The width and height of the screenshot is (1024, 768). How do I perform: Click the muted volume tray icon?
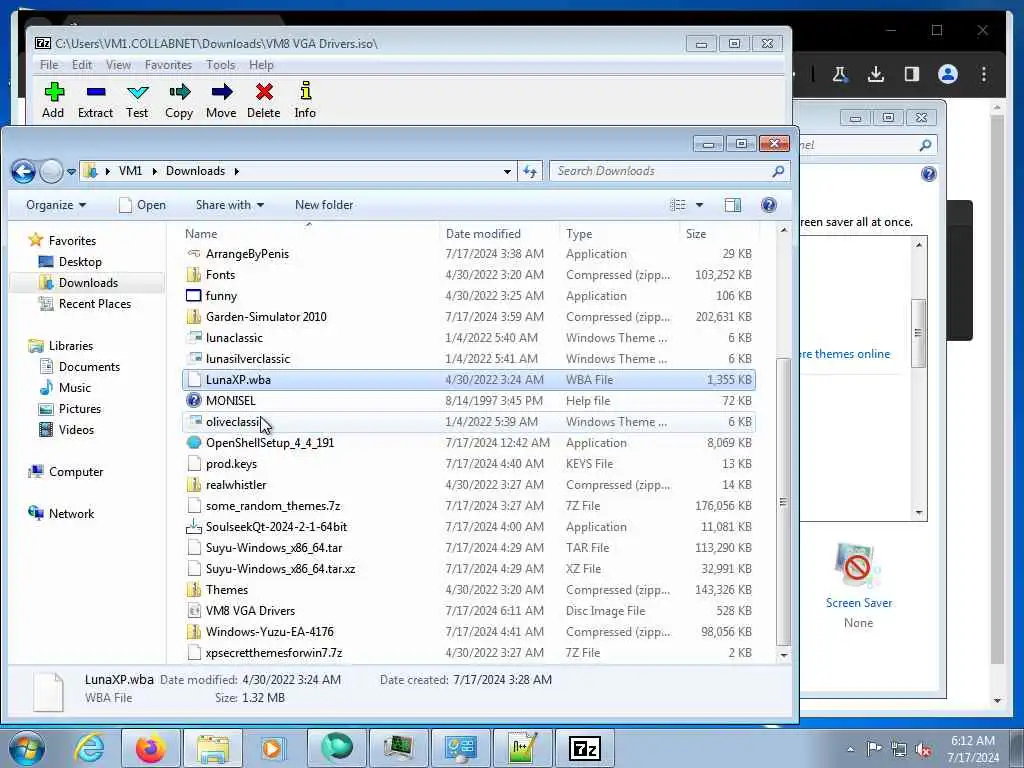coord(923,749)
